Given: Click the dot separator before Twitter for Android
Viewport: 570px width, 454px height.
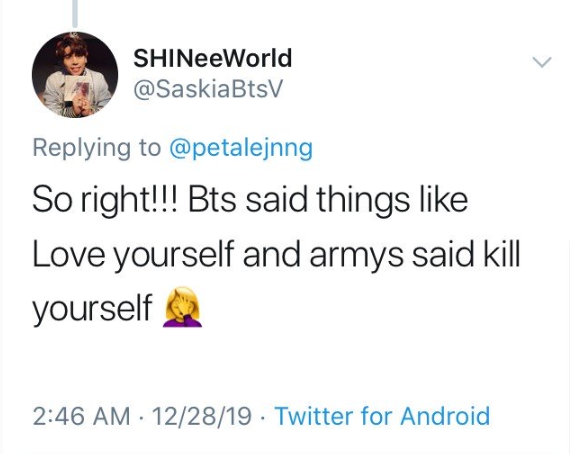Looking at the screenshot, I should pos(263,417).
